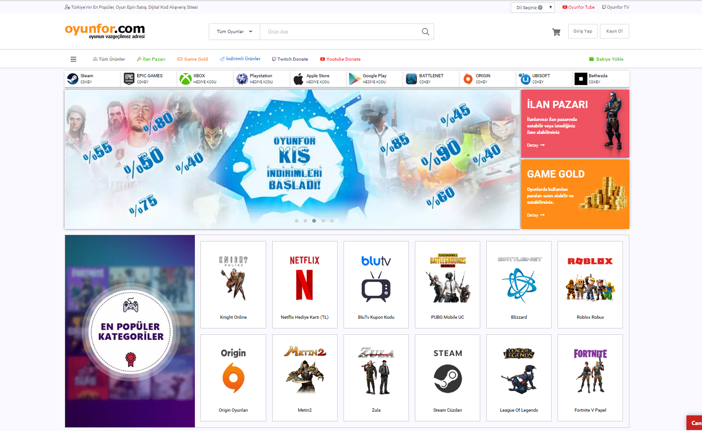Jump to the last banner carousel dot
702x431 pixels.
(332, 221)
